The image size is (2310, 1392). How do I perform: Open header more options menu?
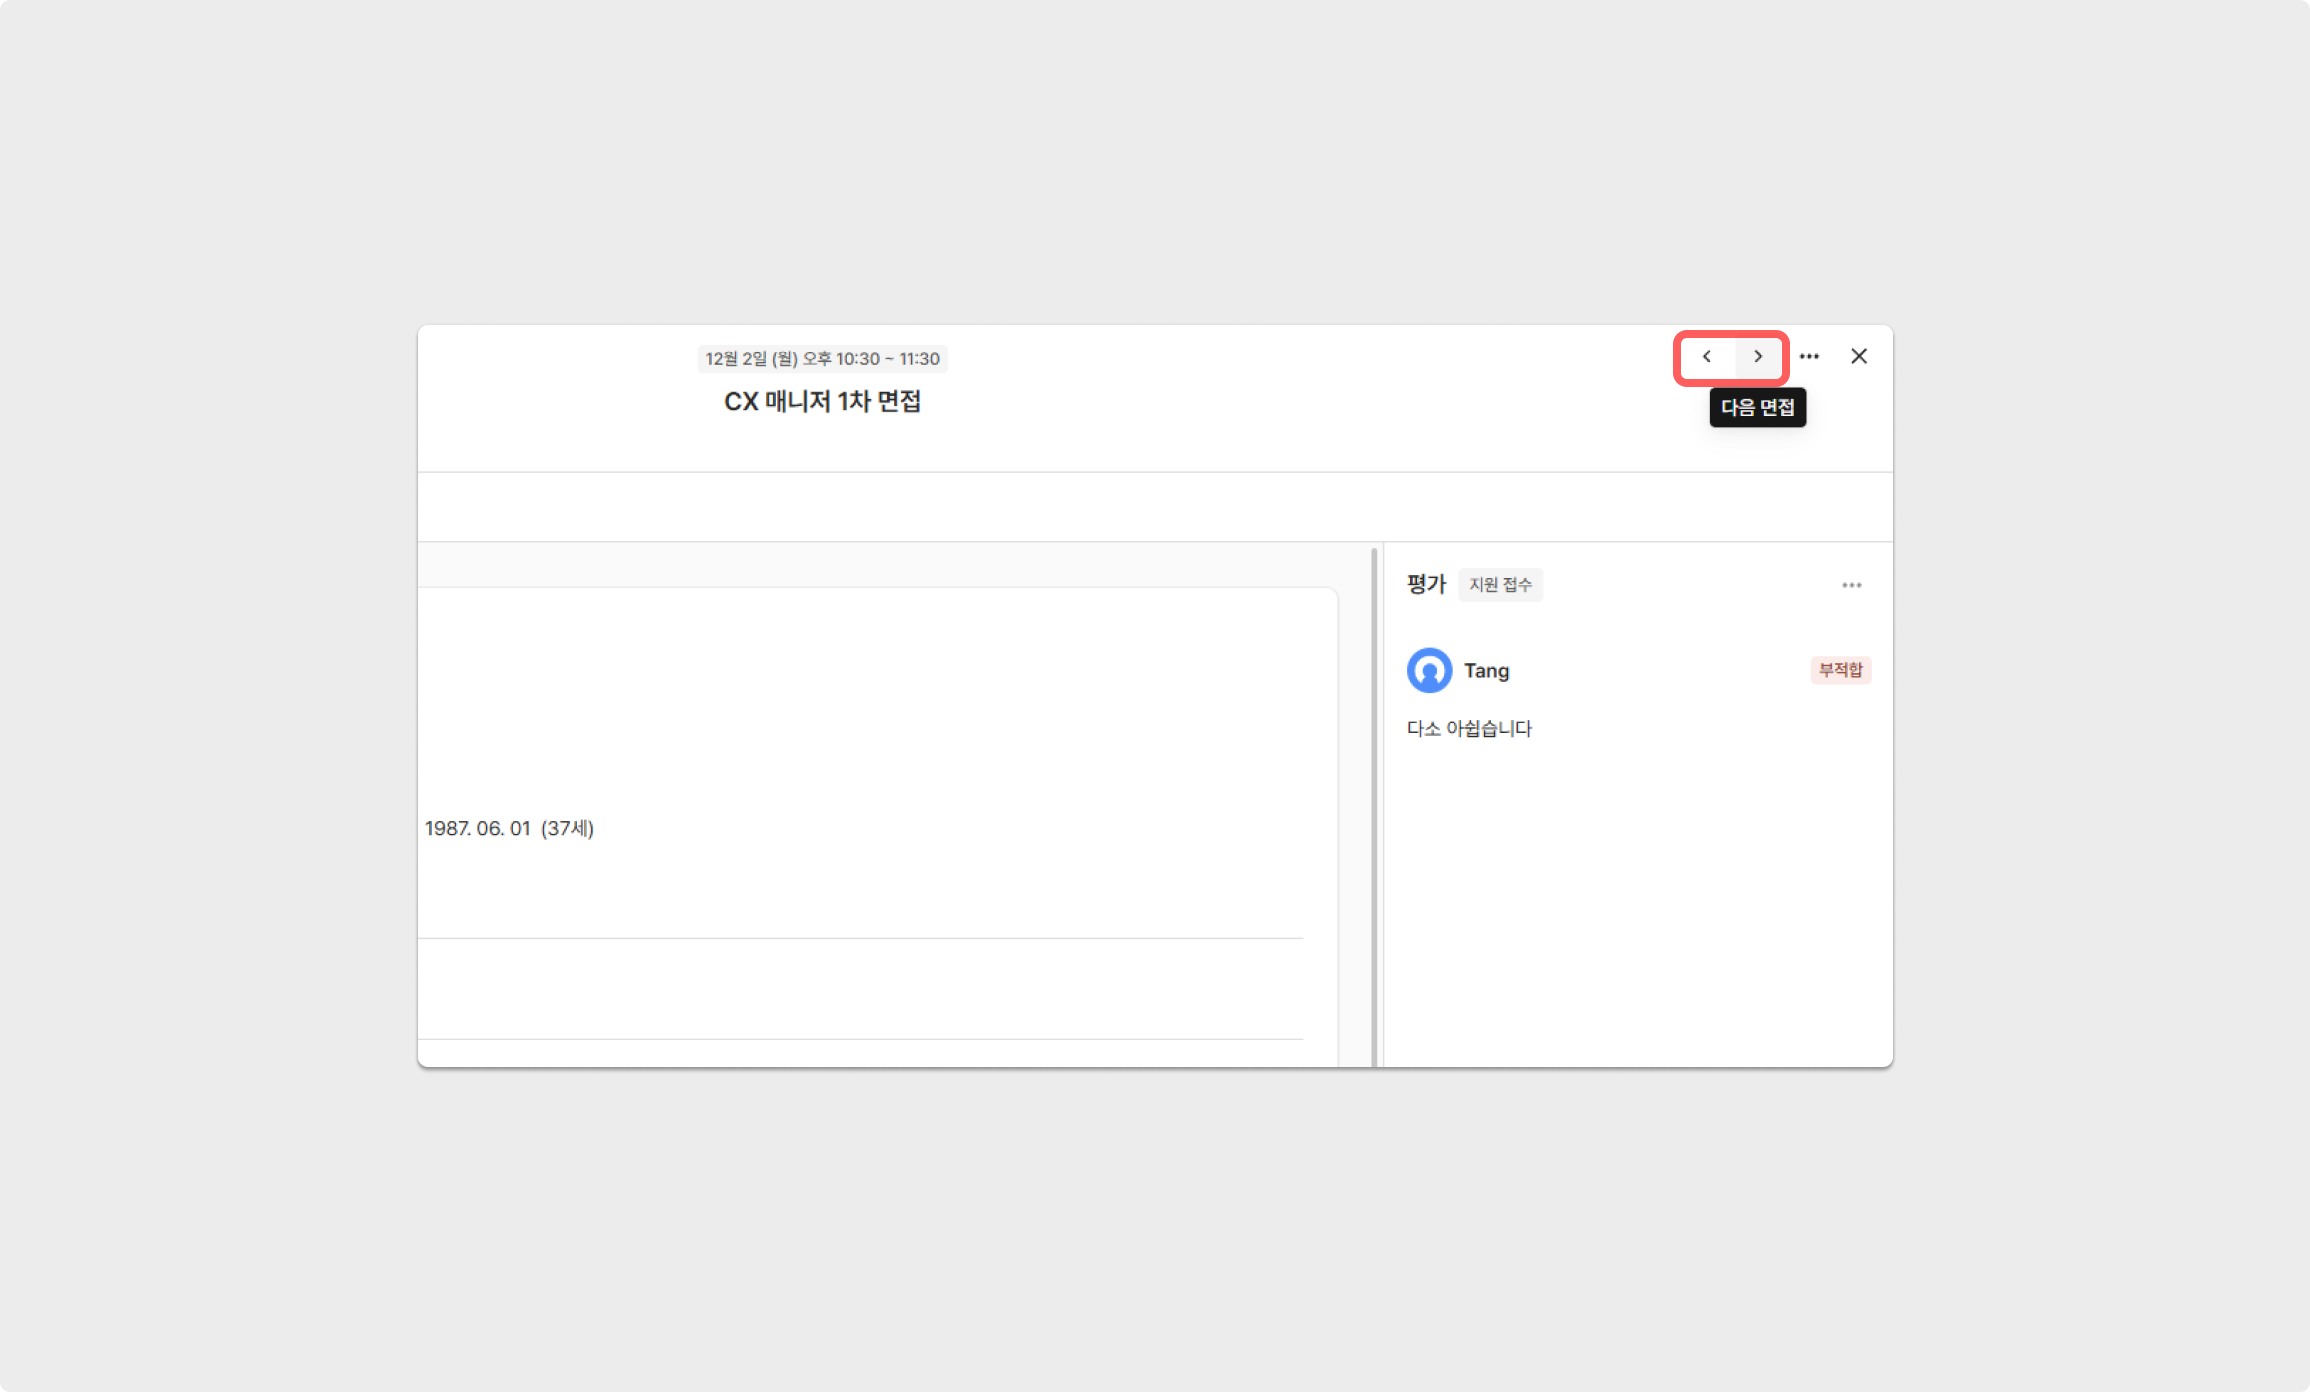click(1809, 357)
